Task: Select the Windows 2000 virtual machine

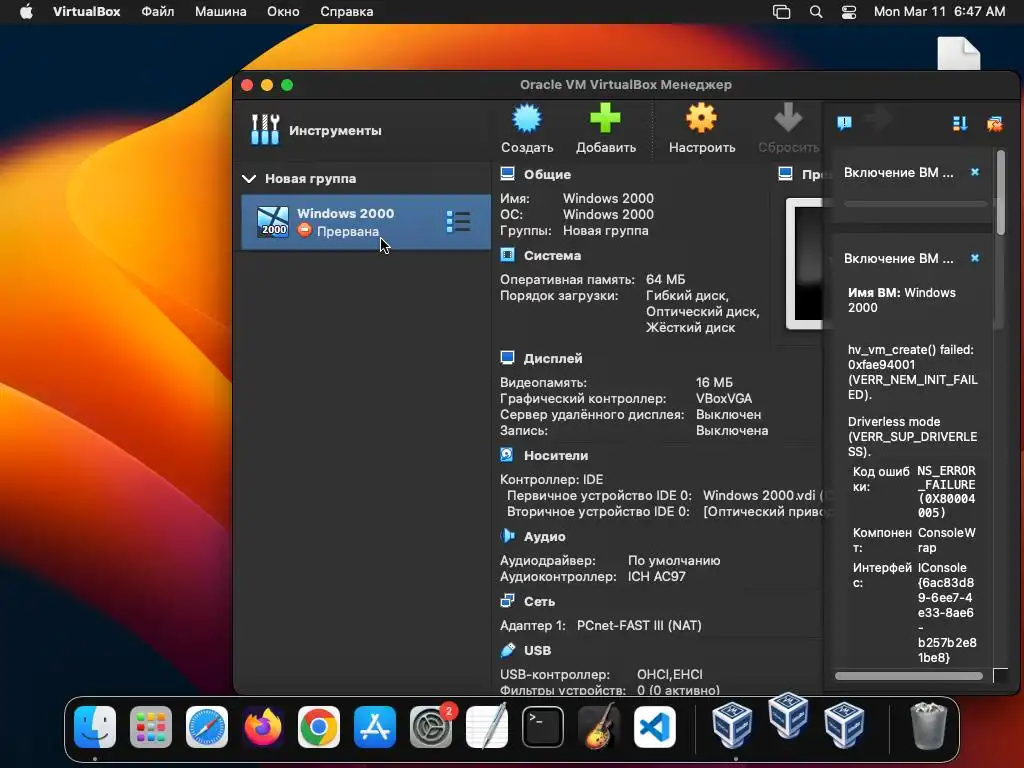Action: click(x=366, y=222)
